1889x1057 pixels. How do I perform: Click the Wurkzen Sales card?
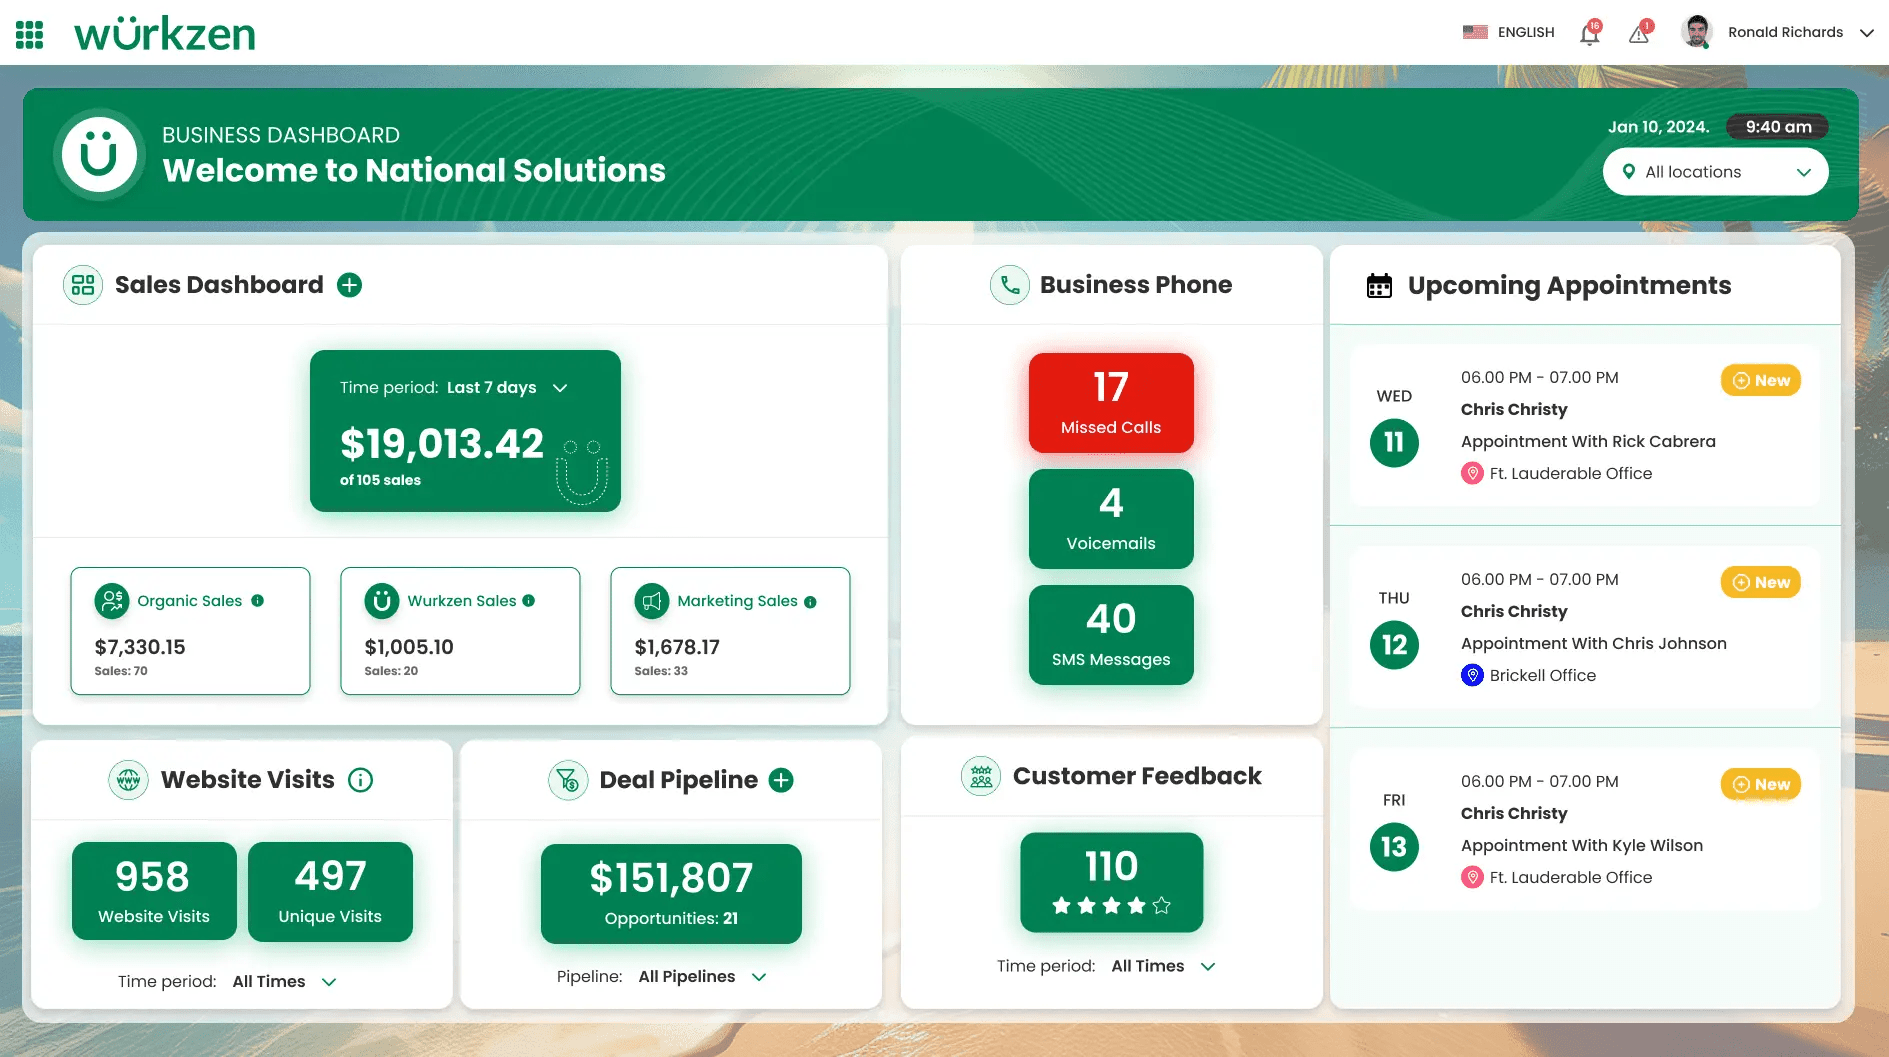pyautogui.click(x=460, y=631)
